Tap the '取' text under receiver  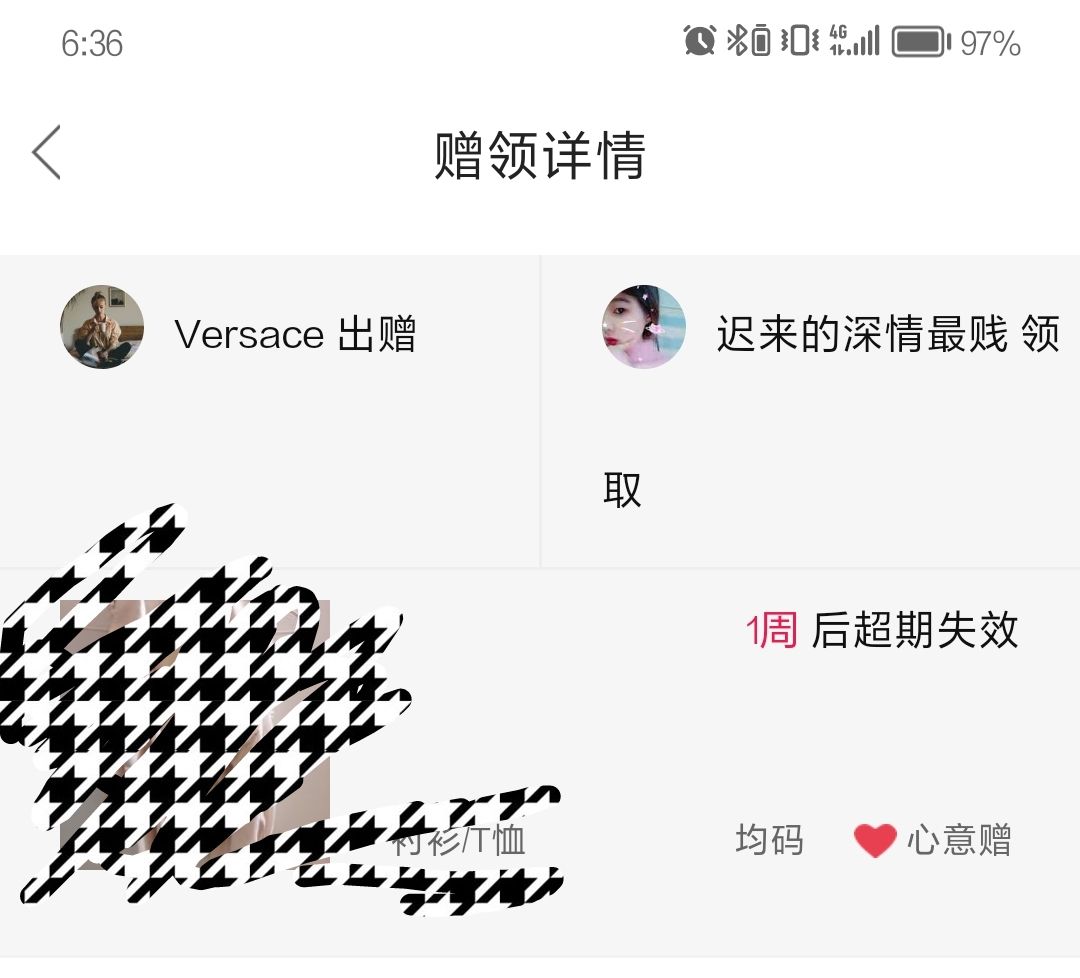coord(622,490)
